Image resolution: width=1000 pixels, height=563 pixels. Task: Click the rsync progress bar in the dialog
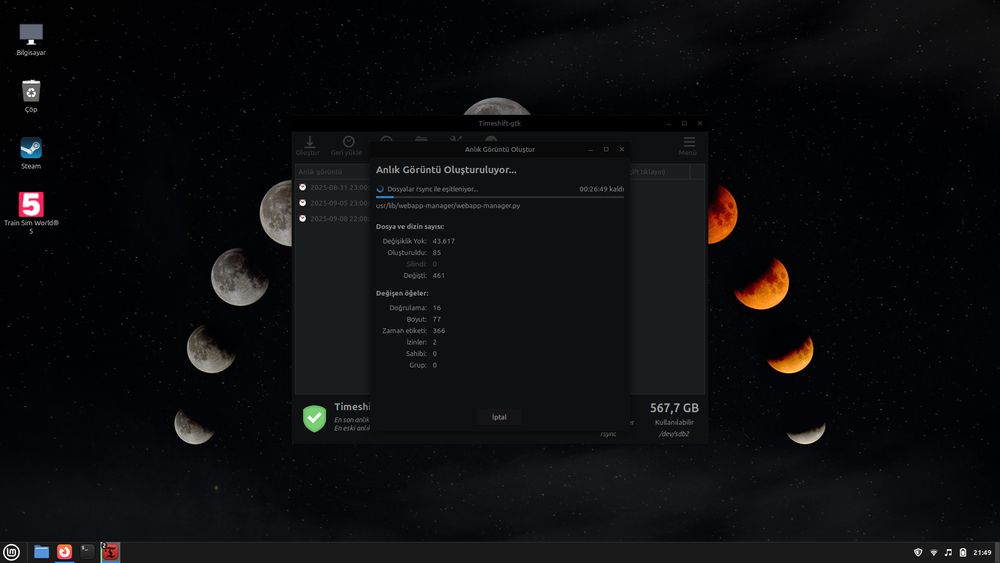click(499, 197)
